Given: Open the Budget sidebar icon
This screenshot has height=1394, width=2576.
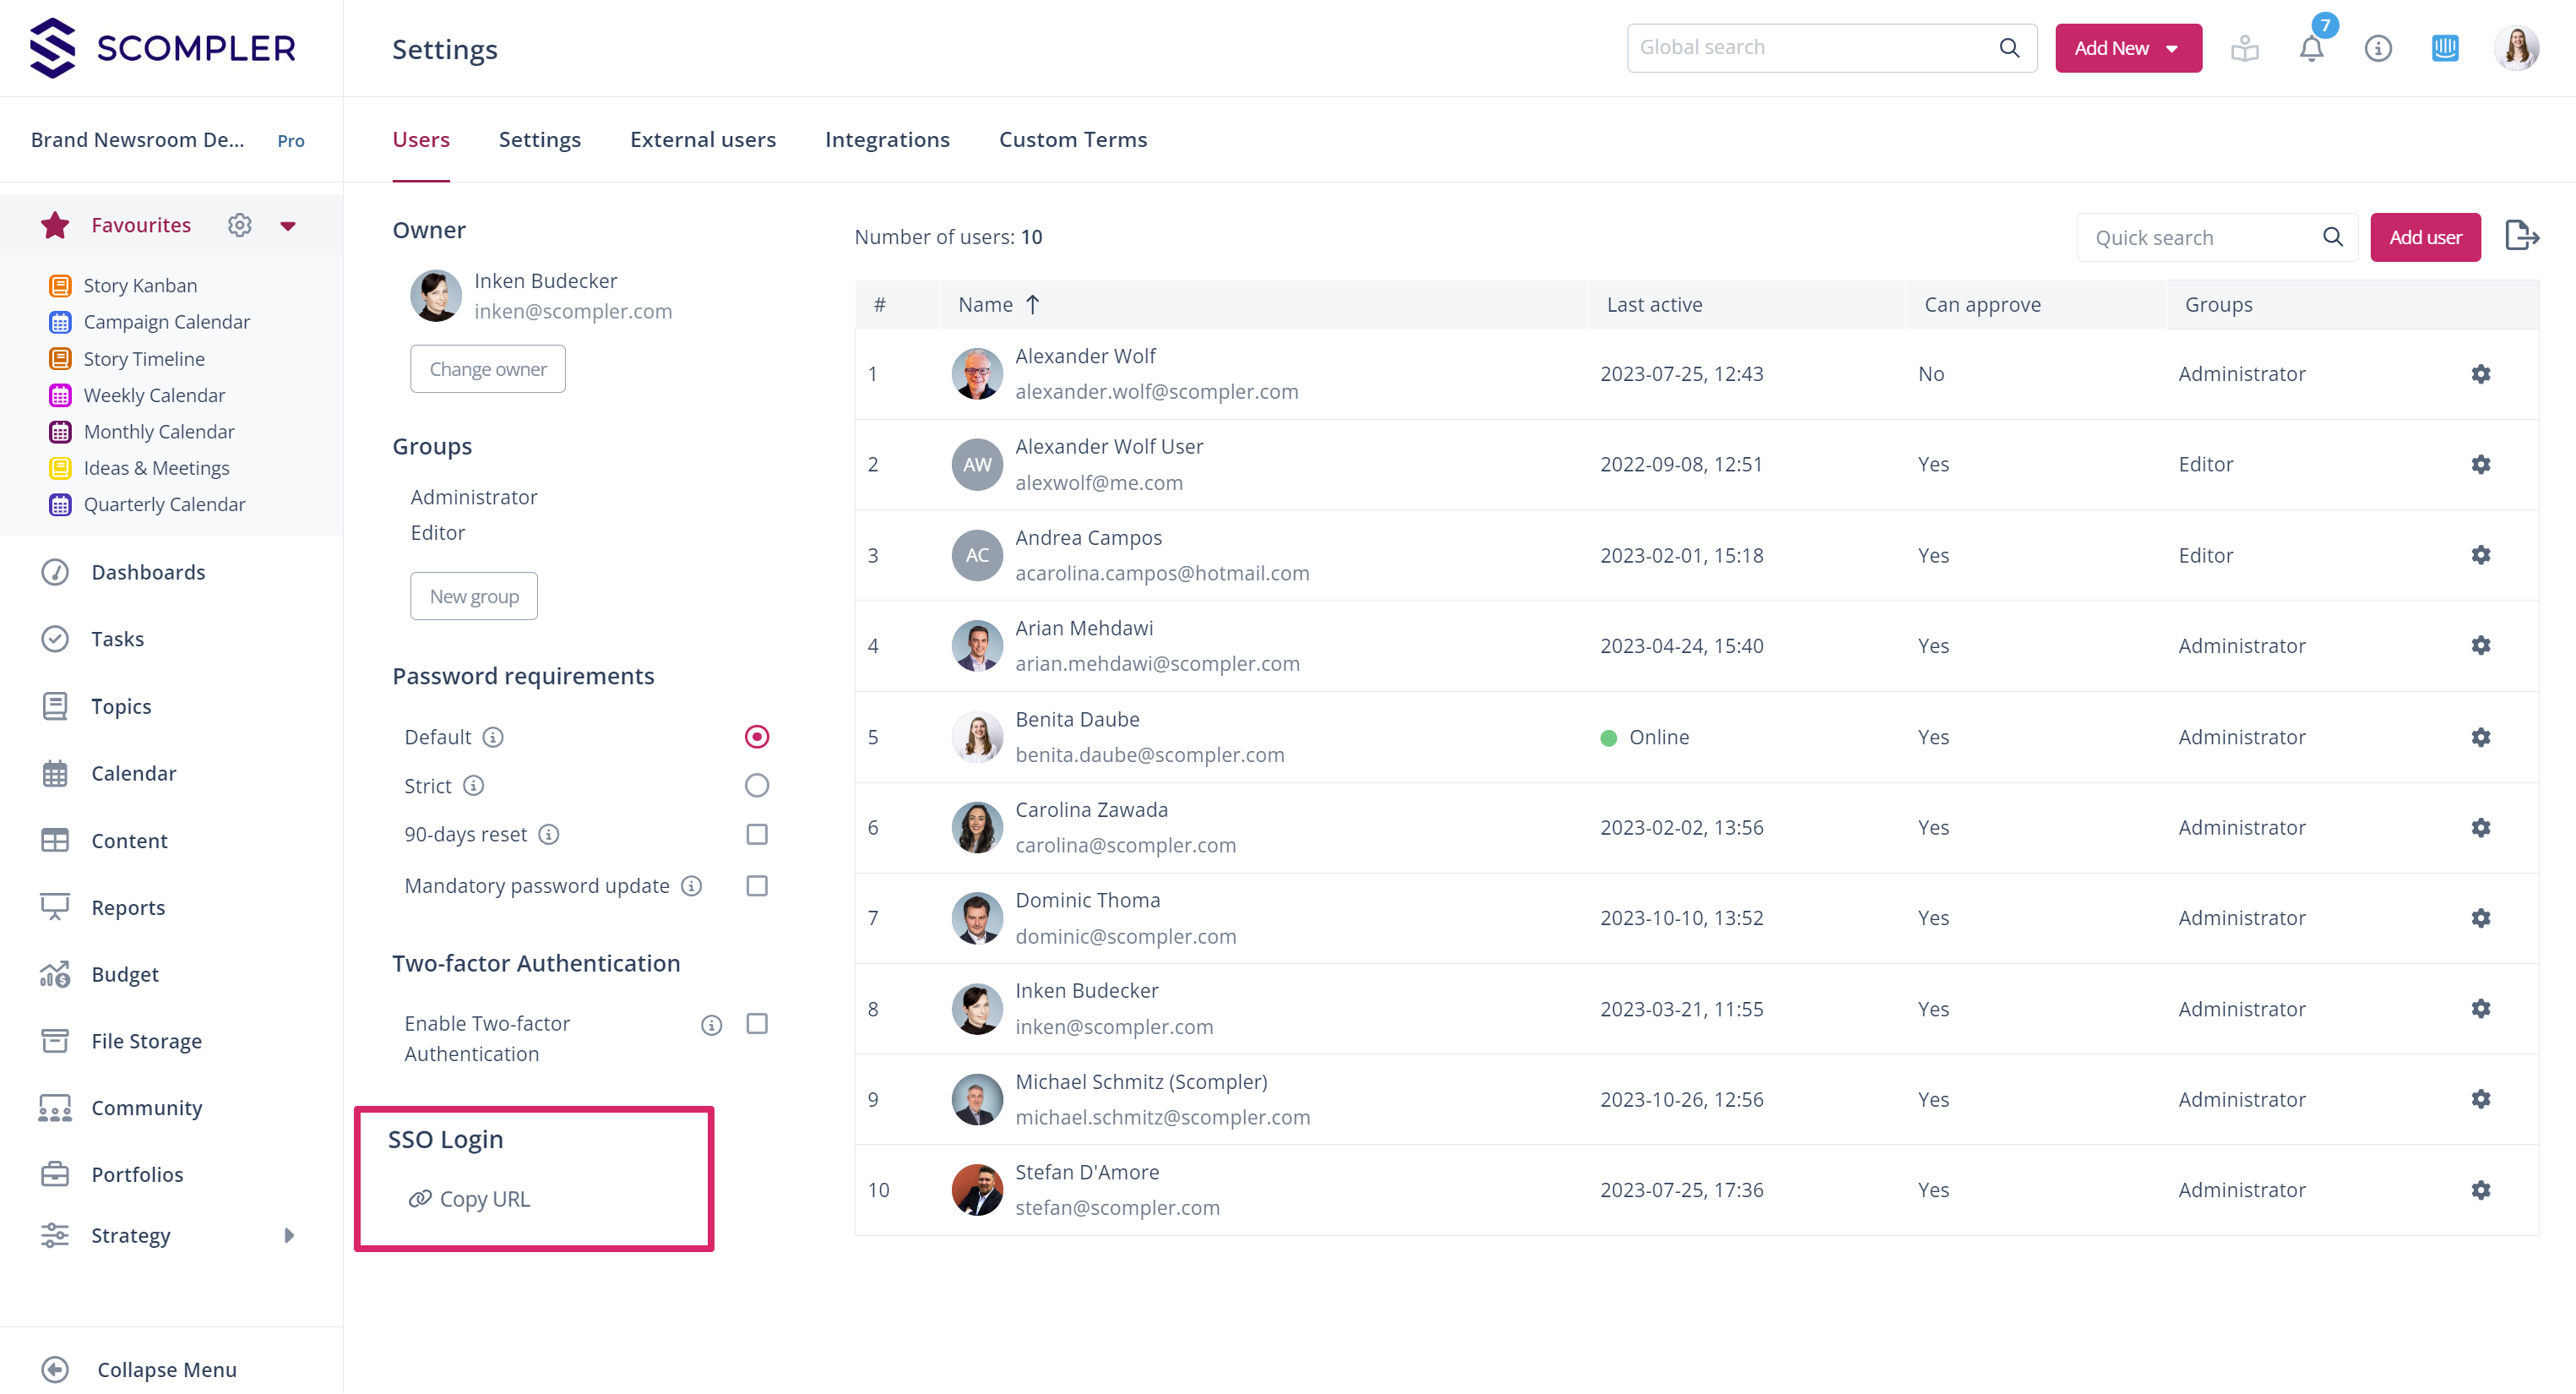Looking at the screenshot, I should [x=55, y=974].
